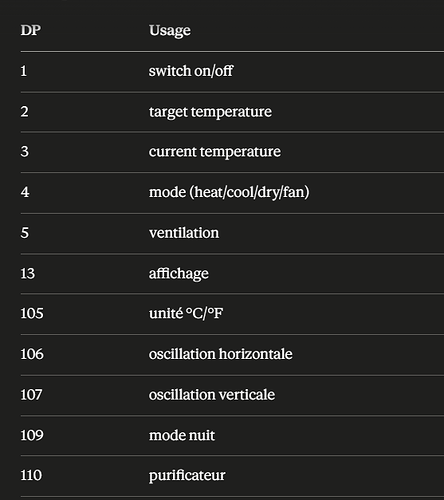The image size is (444, 500).
Task: Click DP number 109
Action: (32, 435)
